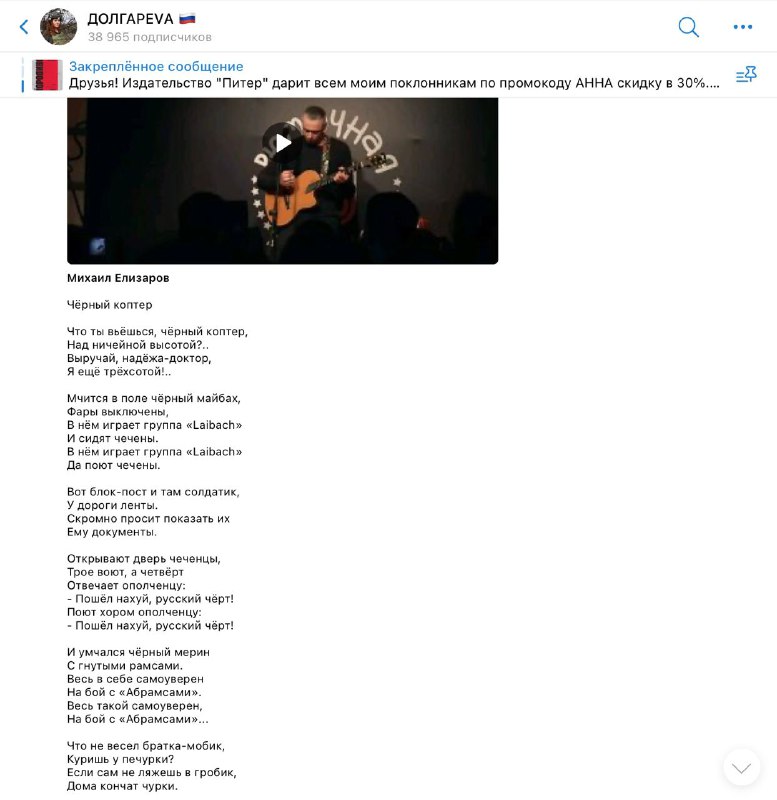Open the Закреплённое сообщение label
This screenshot has height=800, width=777.
156,66
